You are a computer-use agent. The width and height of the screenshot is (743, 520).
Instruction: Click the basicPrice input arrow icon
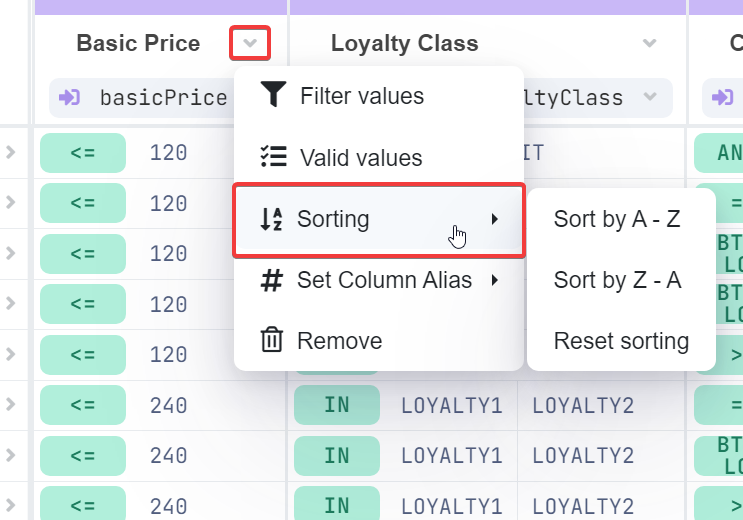[x=70, y=98]
